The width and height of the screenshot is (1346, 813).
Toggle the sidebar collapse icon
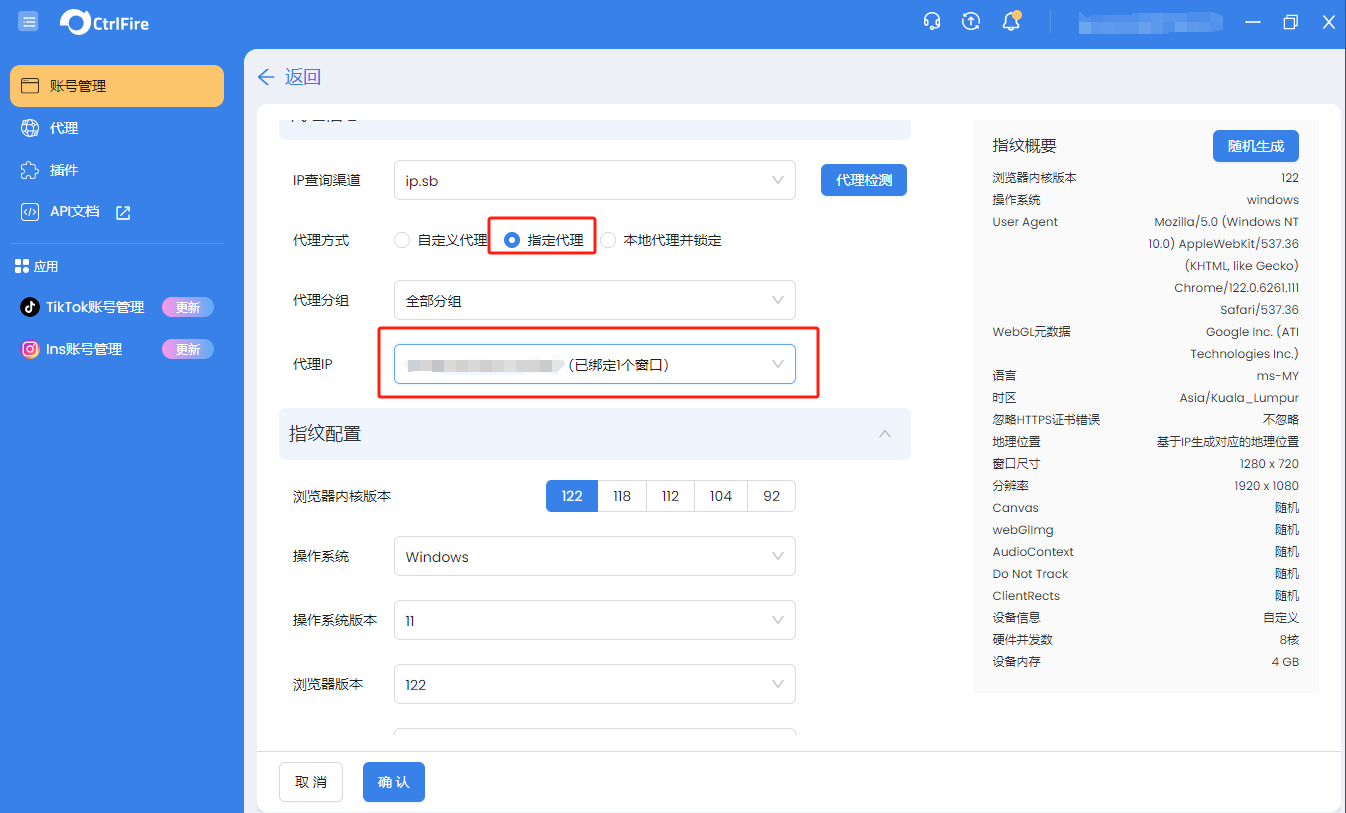pyautogui.click(x=28, y=20)
